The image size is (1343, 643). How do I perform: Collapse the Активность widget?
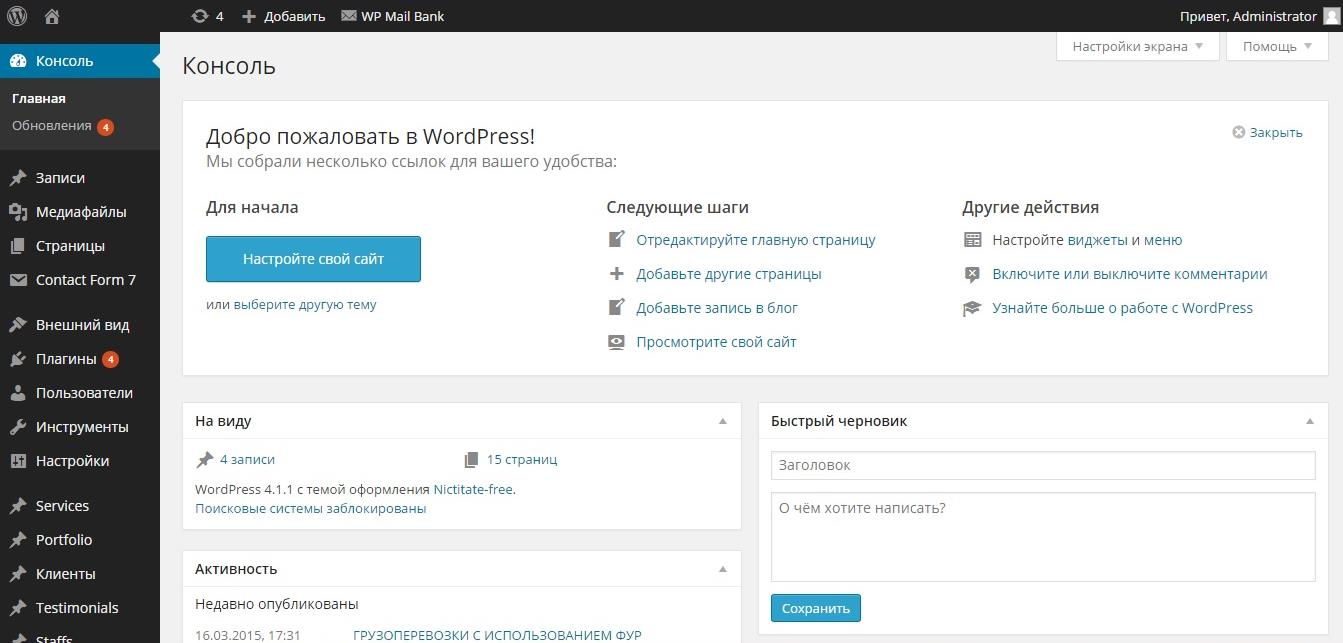pyautogui.click(x=723, y=569)
